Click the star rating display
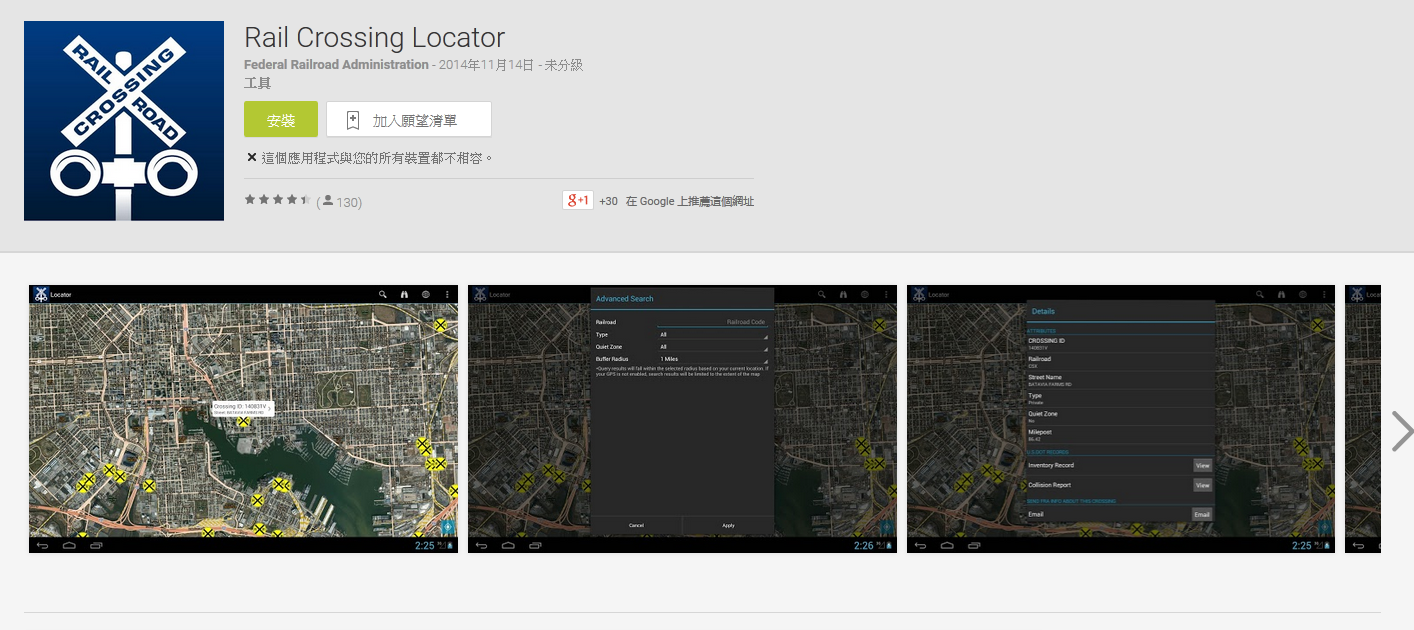The height and width of the screenshot is (630, 1414). tap(277, 200)
